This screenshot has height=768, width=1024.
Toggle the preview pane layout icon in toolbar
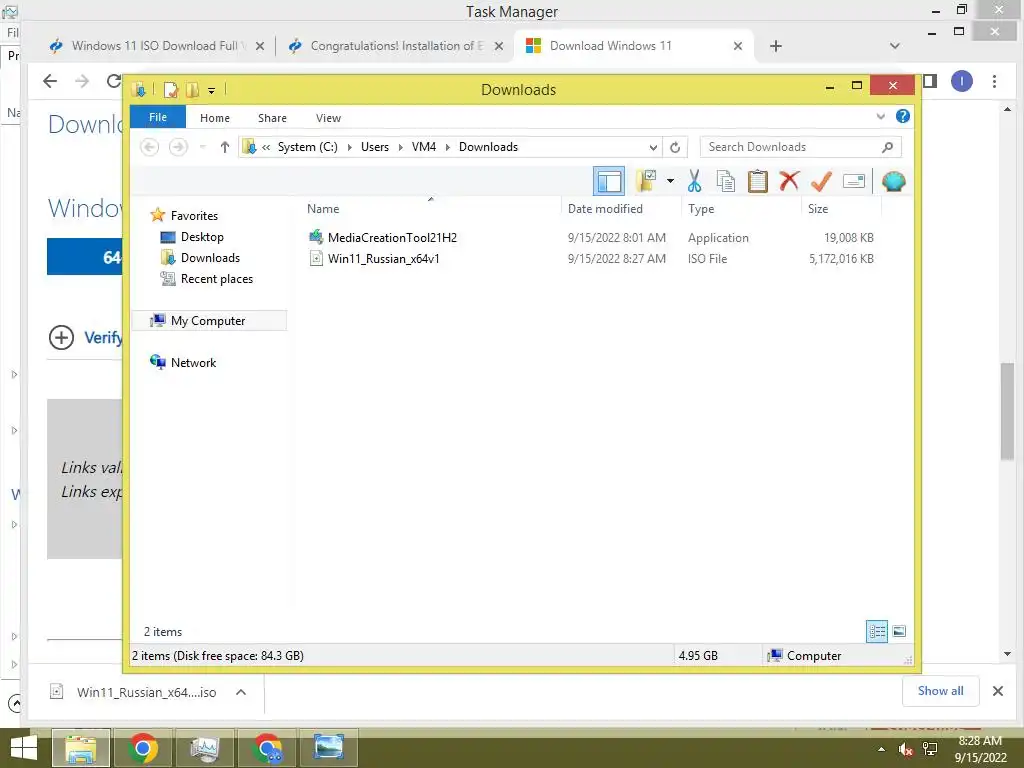pyautogui.click(x=609, y=181)
